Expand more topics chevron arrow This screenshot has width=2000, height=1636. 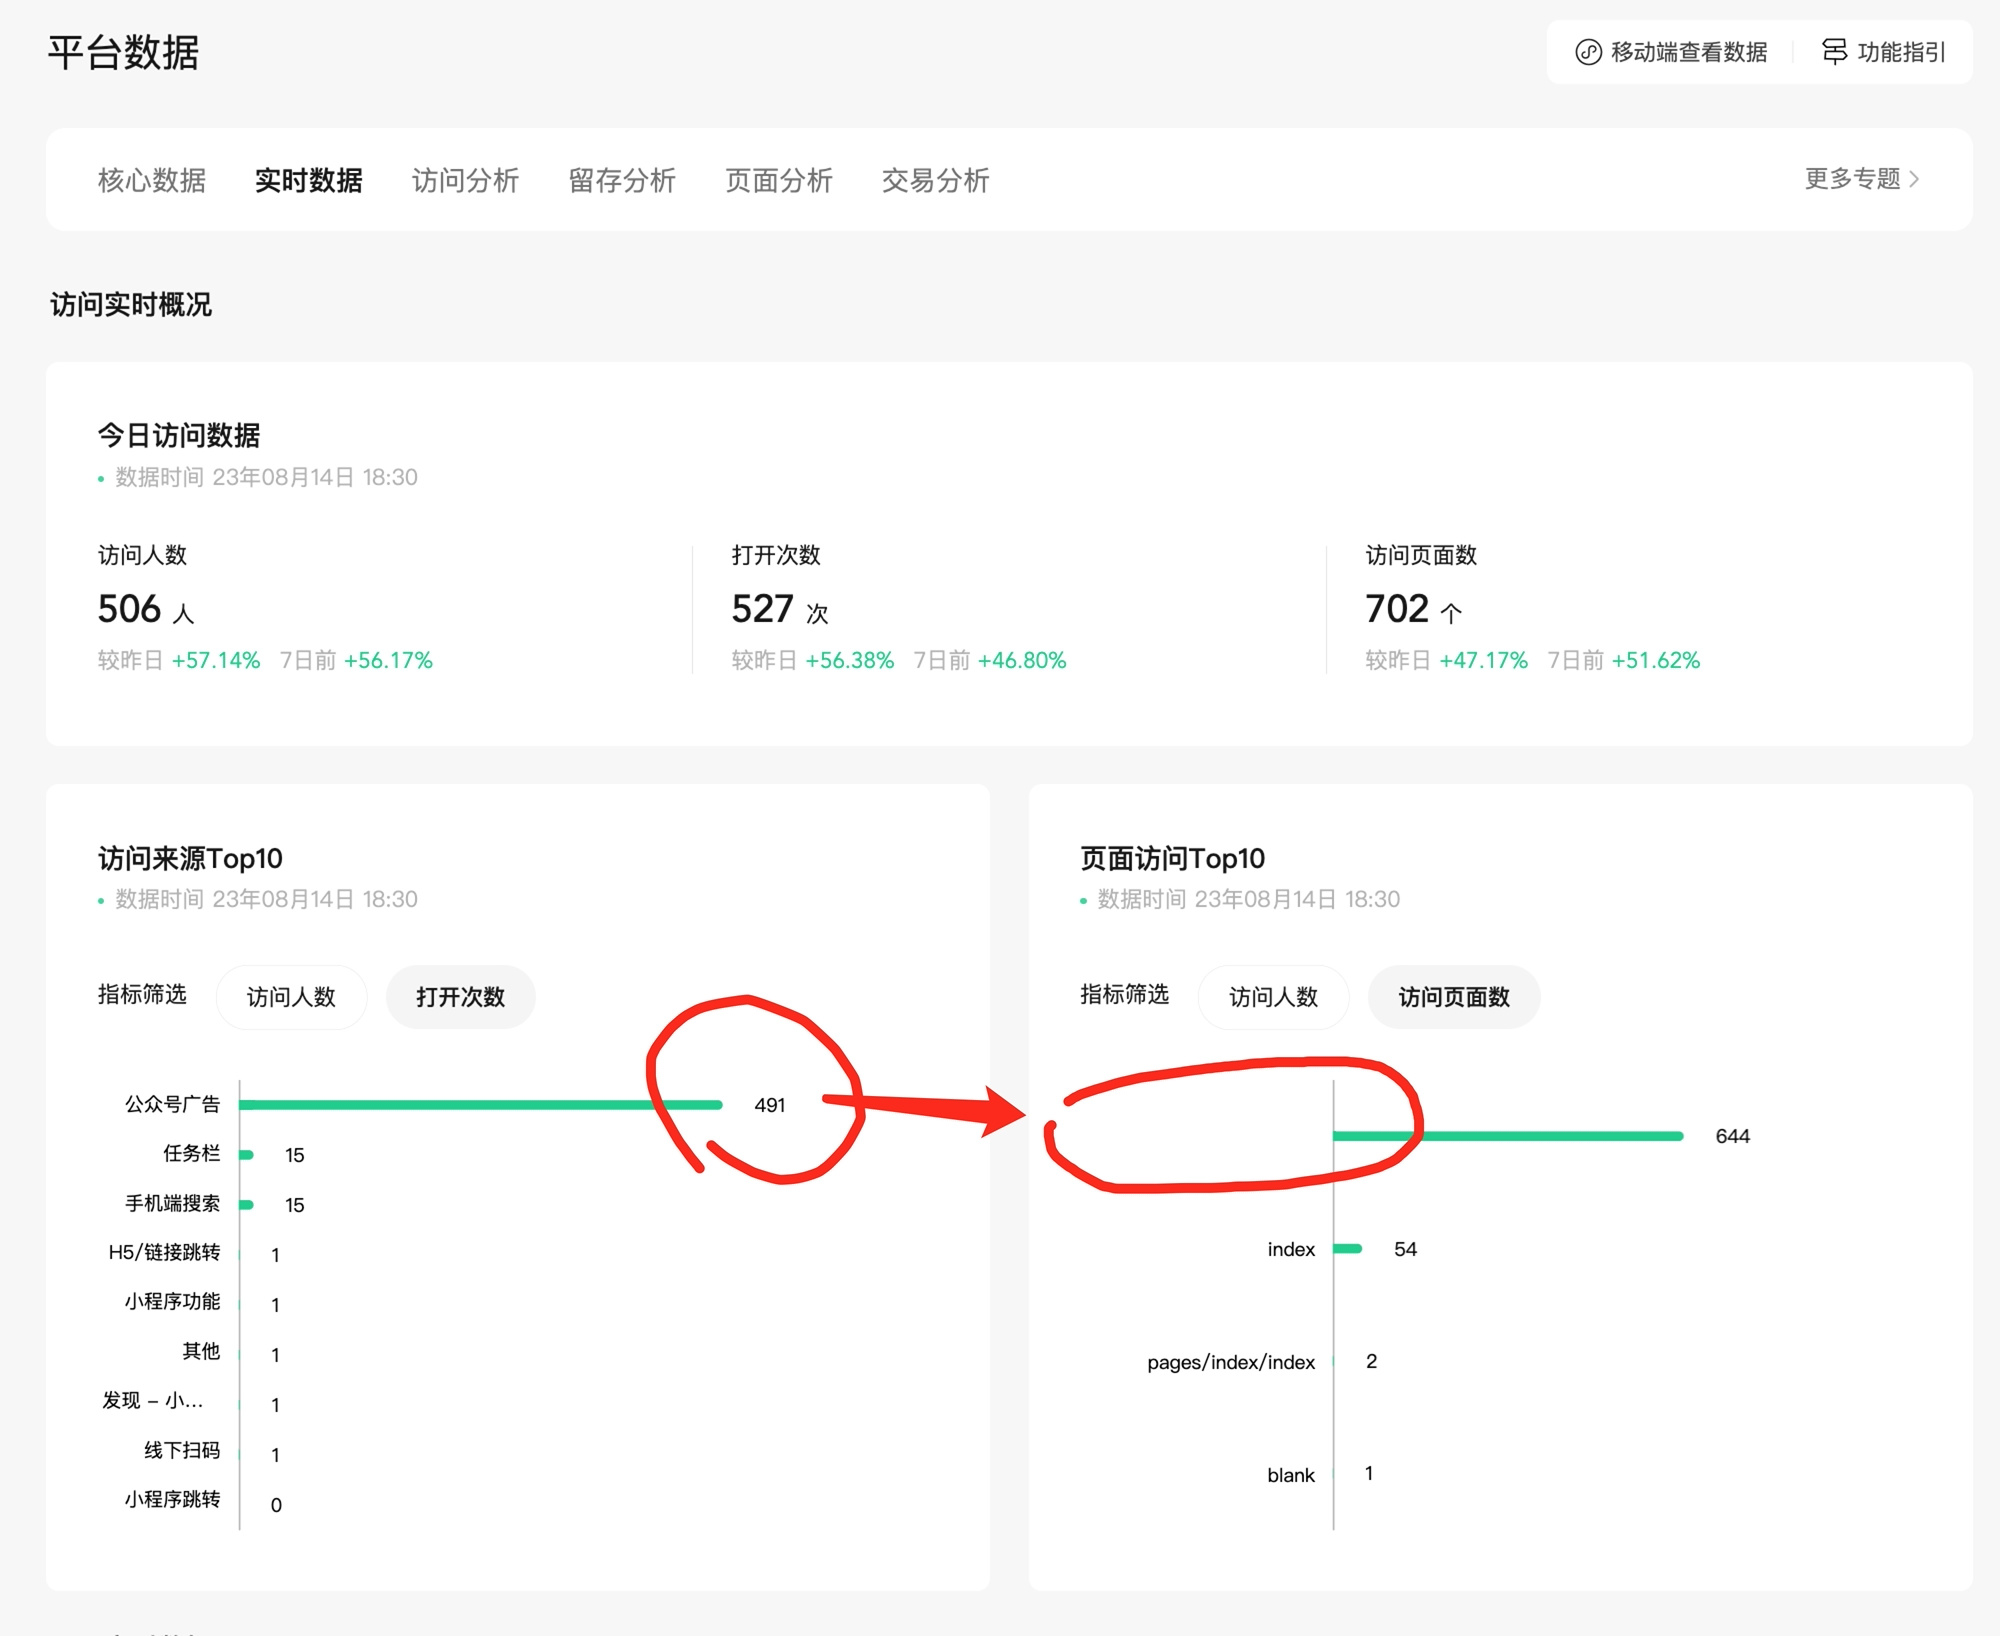pos(1914,179)
